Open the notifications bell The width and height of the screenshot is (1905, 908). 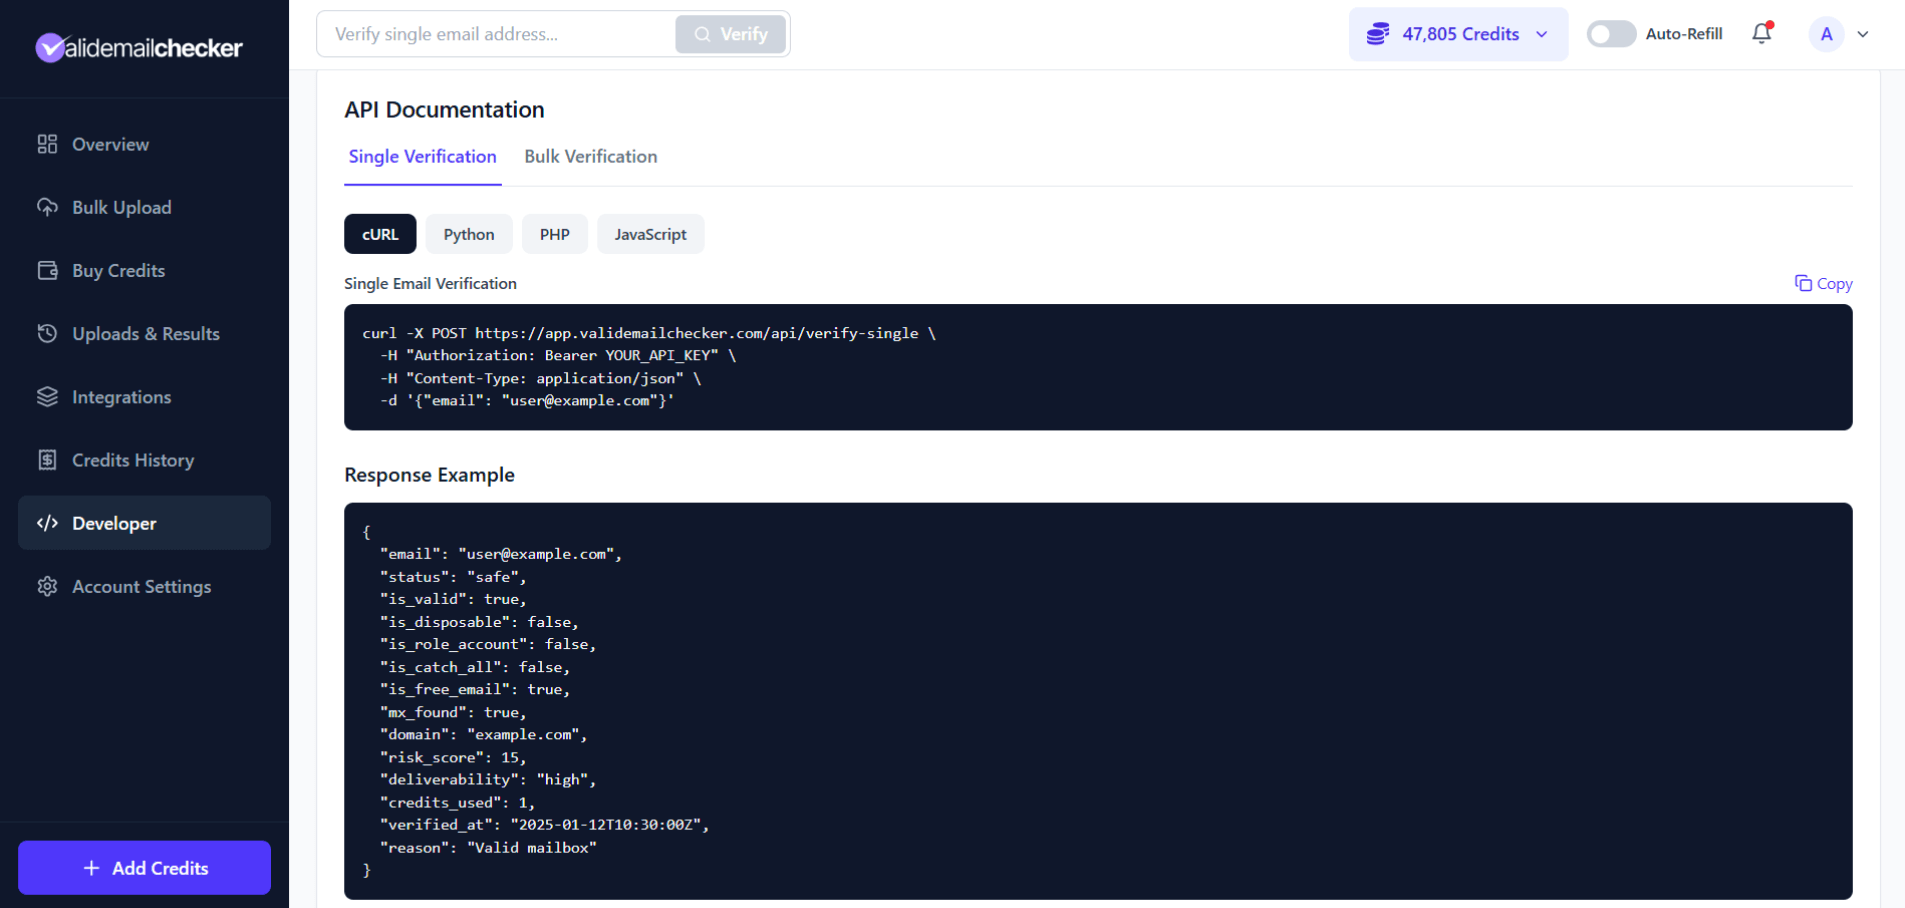point(1761,33)
